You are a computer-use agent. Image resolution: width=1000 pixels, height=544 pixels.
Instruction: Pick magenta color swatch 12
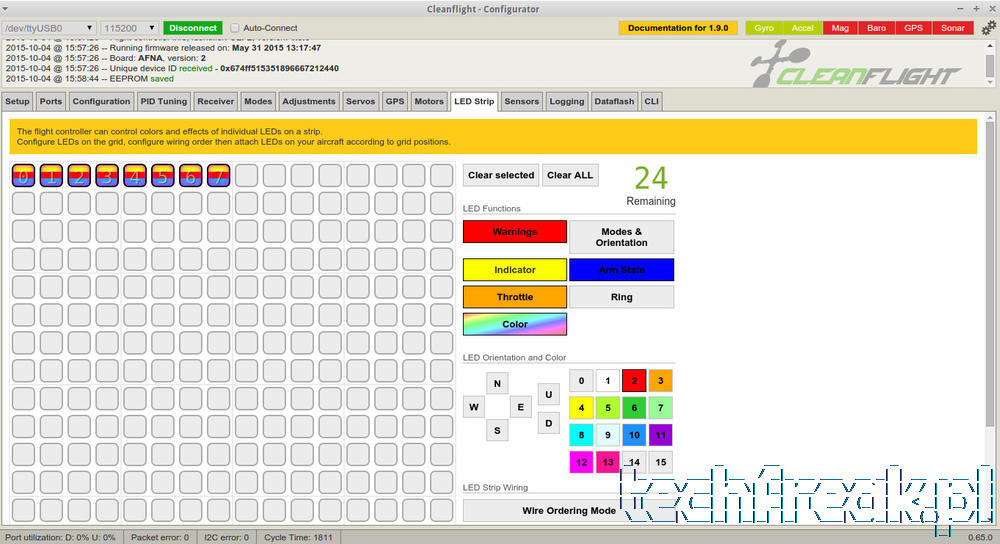point(581,462)
